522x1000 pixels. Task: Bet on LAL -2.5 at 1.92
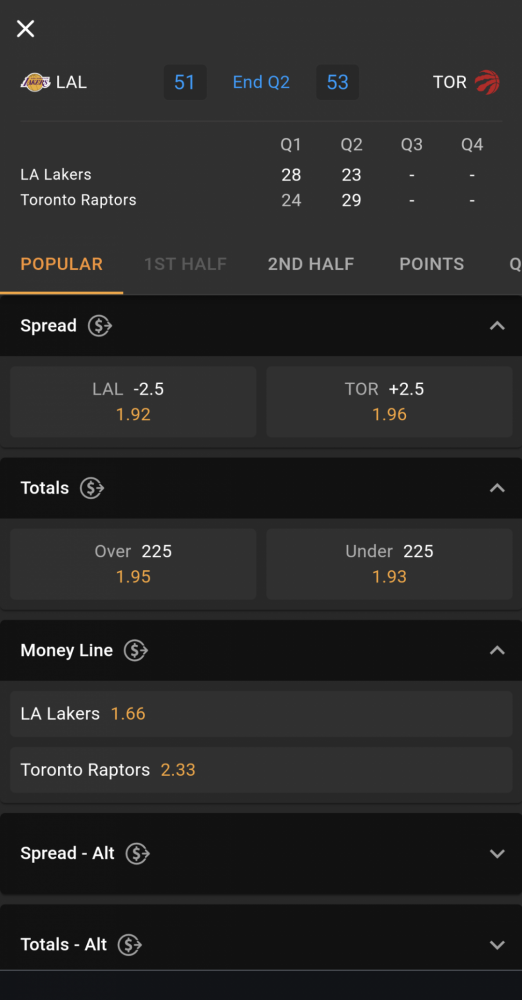[x=133, y=402]
